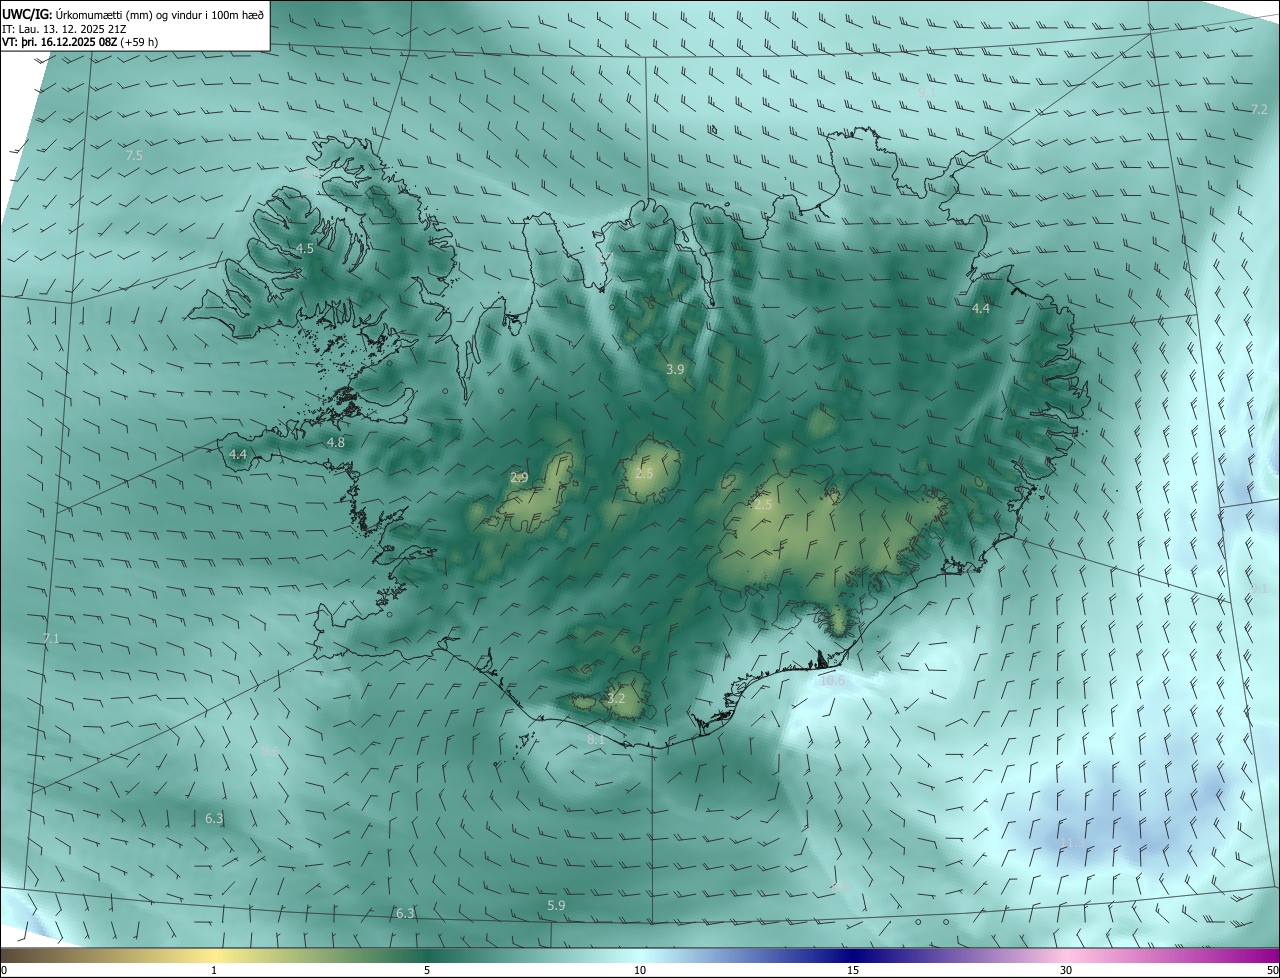Click the pink segment of the color scale
The width and height of the screenshot is (1280, 978).
pos(1066,956)
